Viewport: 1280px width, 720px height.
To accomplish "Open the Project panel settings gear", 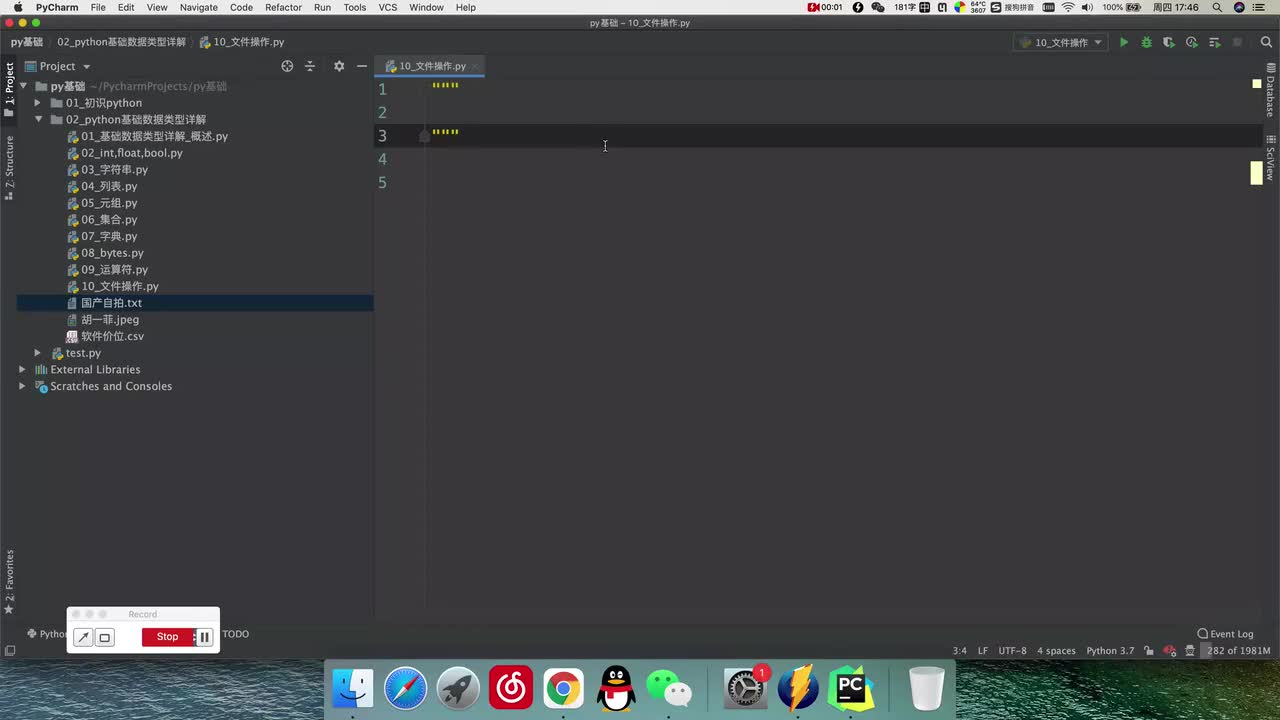I will click(x=339, y=66).
